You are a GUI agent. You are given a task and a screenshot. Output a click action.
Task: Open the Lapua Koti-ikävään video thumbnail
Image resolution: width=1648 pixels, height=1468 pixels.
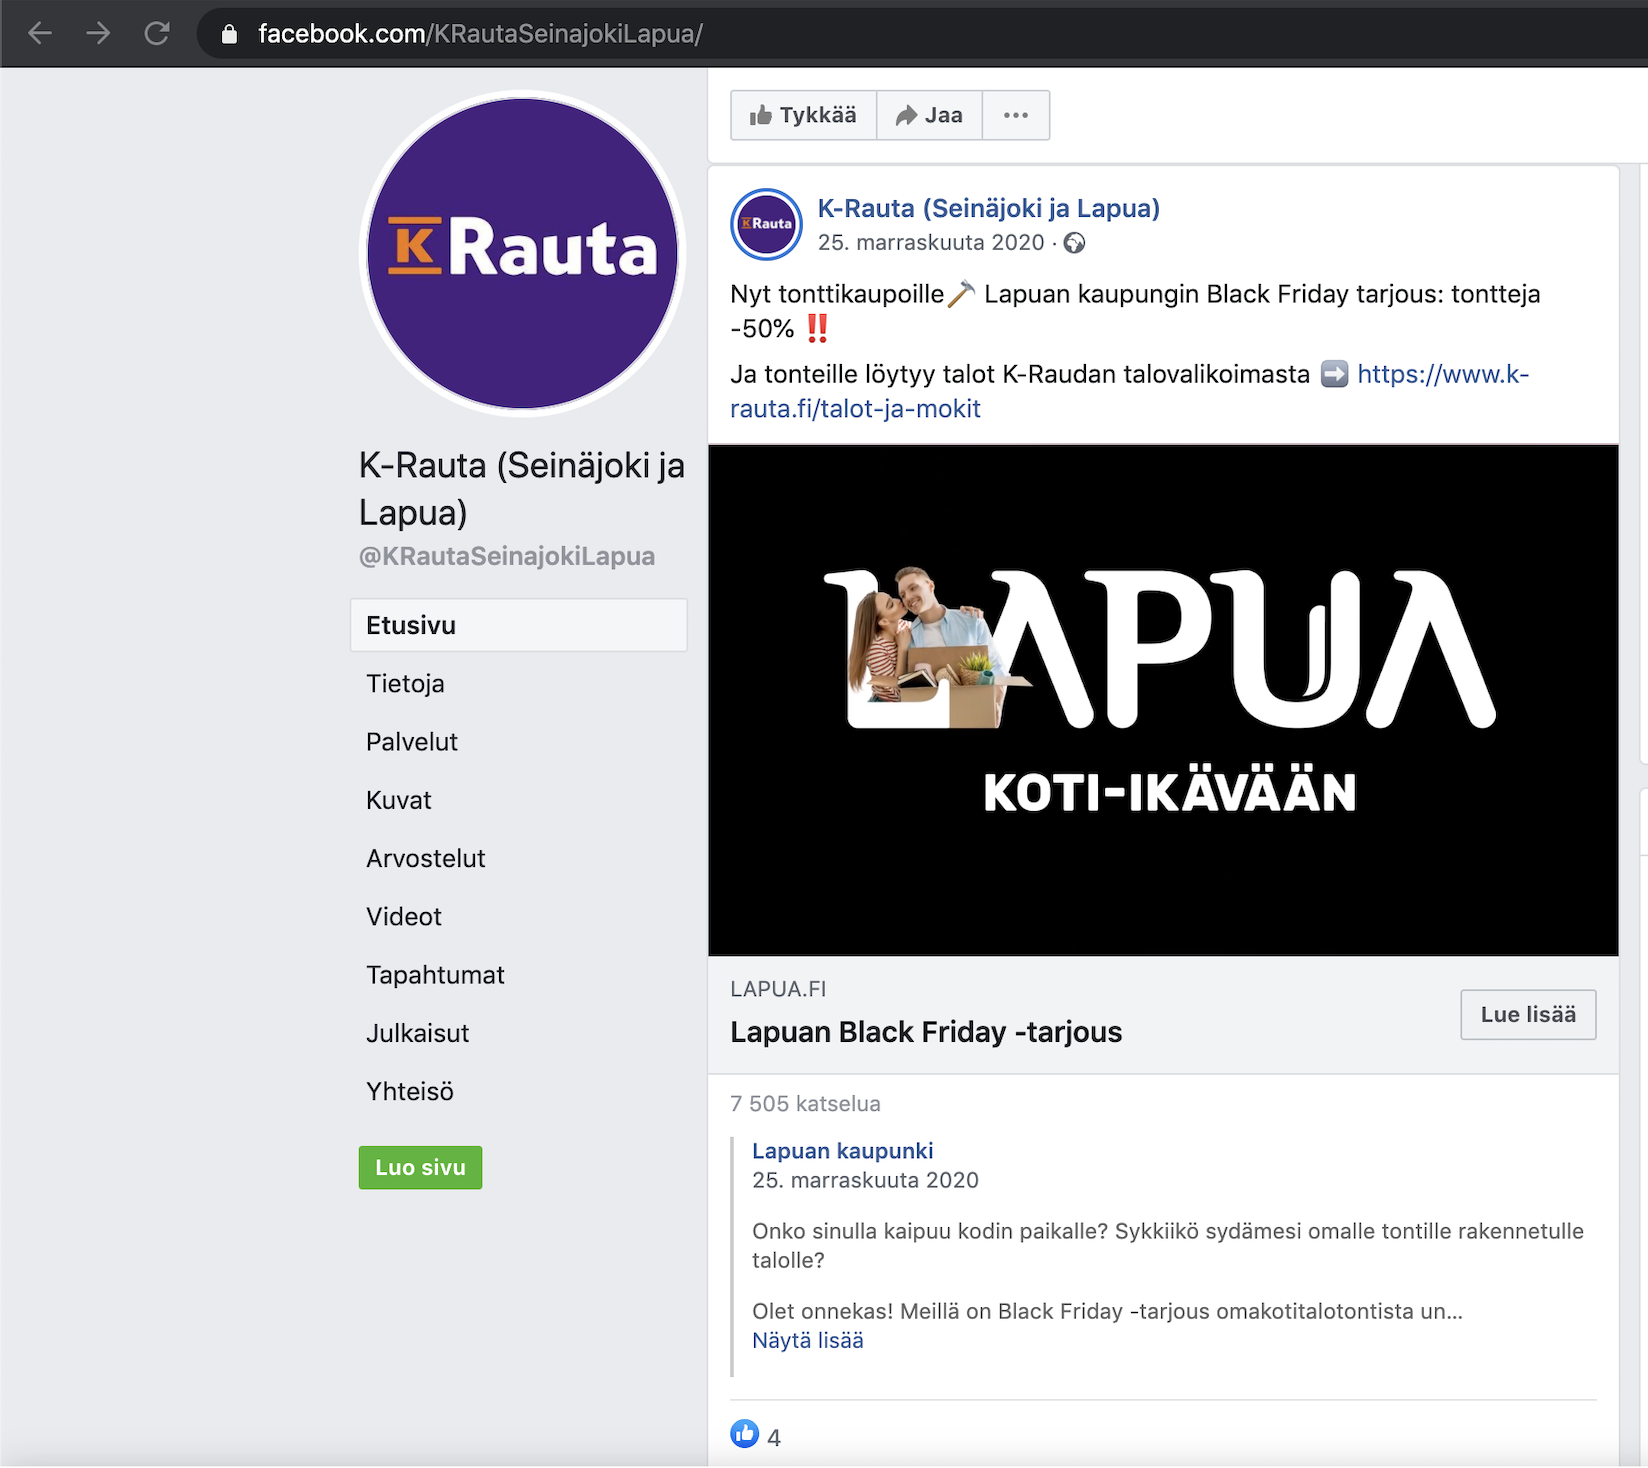[x=1163, y=700]
